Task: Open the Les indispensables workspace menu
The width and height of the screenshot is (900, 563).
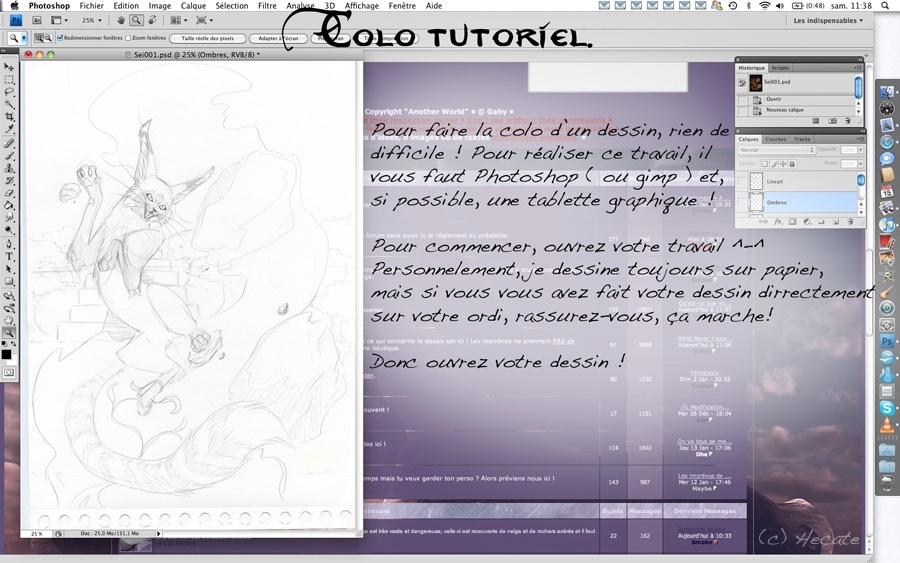Action: point(828,21)
